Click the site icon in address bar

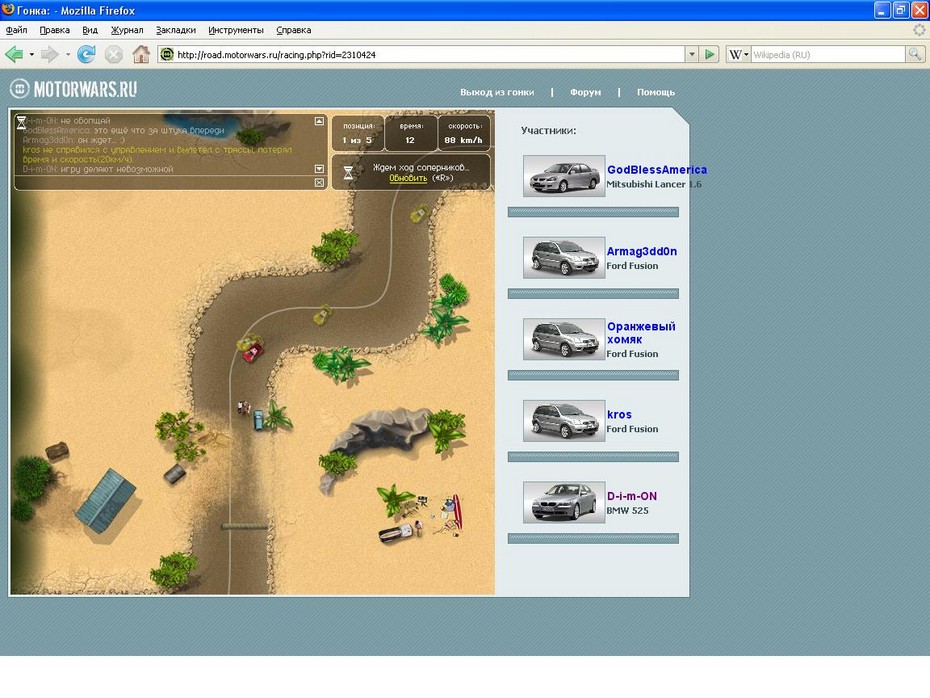(167, 55)
